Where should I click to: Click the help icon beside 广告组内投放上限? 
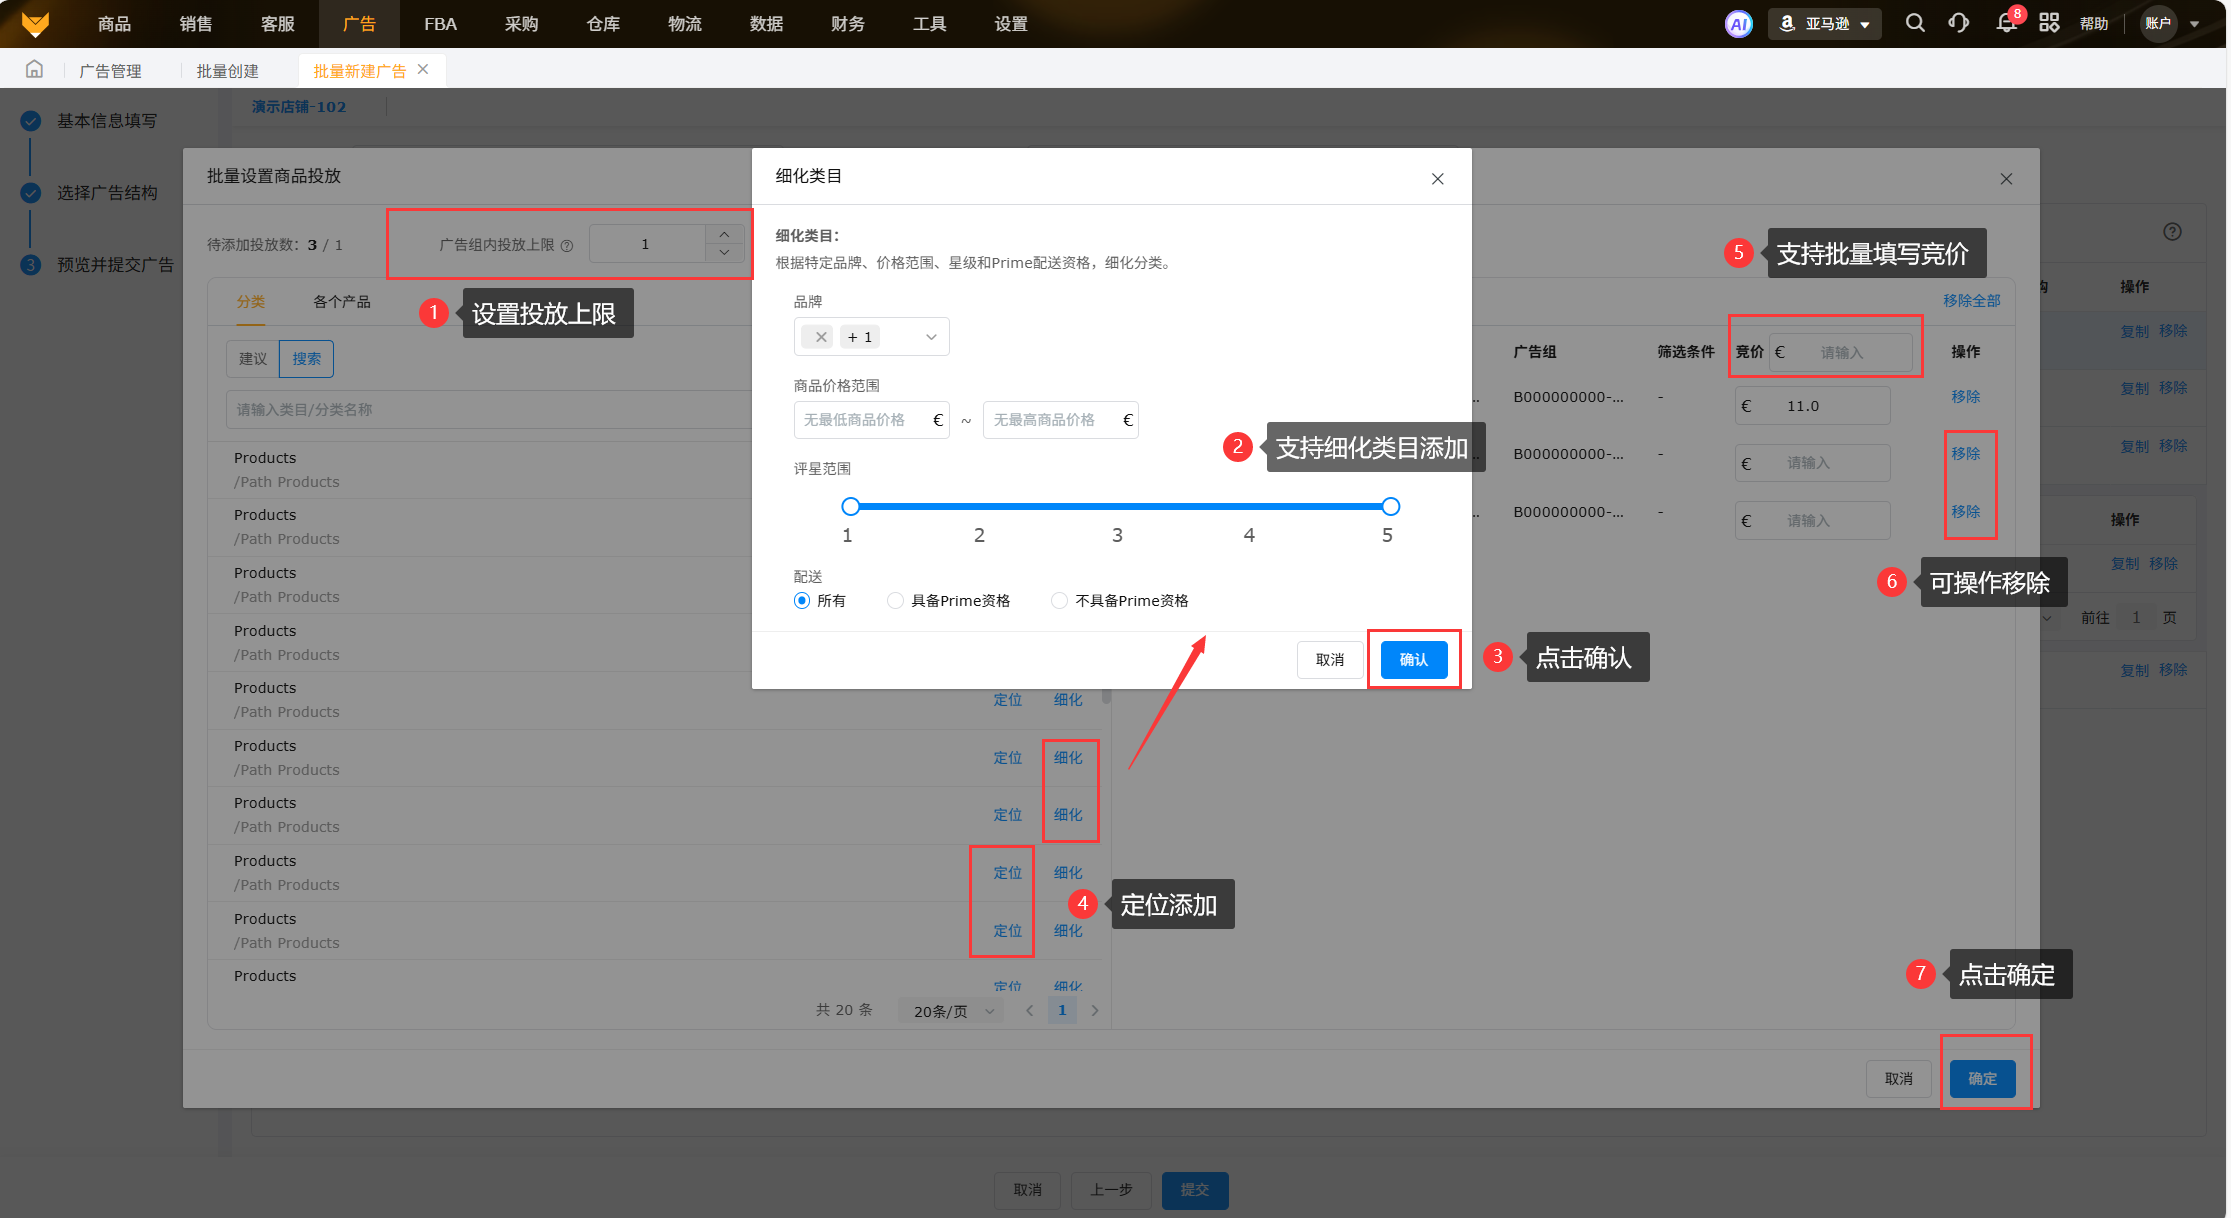pos(567,246)
